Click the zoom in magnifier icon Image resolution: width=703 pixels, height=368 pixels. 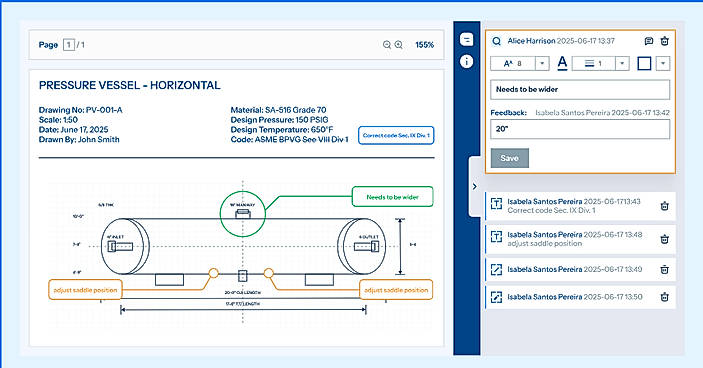[399, 45]
